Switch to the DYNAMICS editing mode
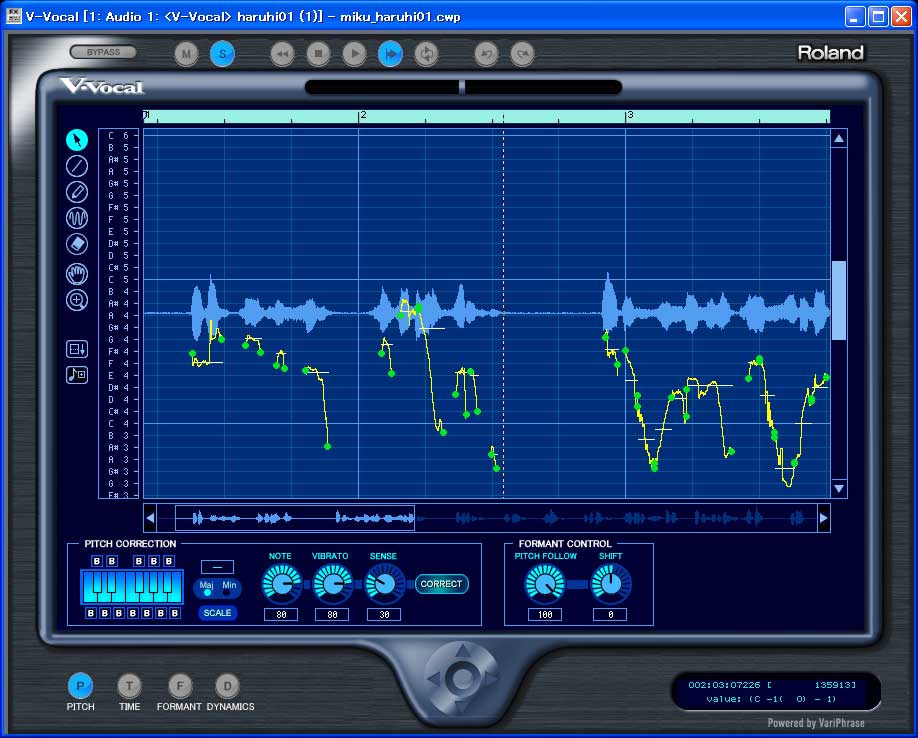 click(228, 686)
